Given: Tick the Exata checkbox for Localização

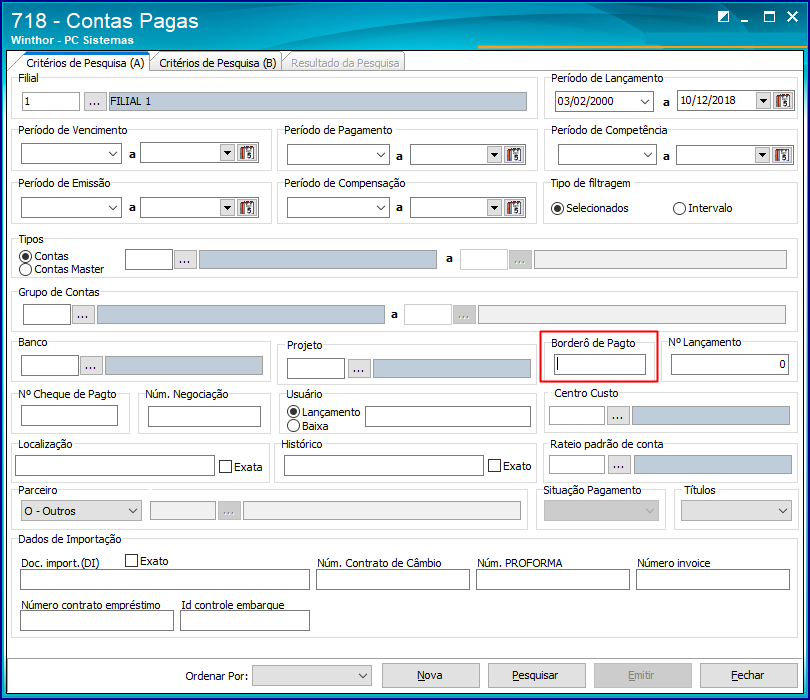Looking at the screenshot, I should tap(225, 466).
